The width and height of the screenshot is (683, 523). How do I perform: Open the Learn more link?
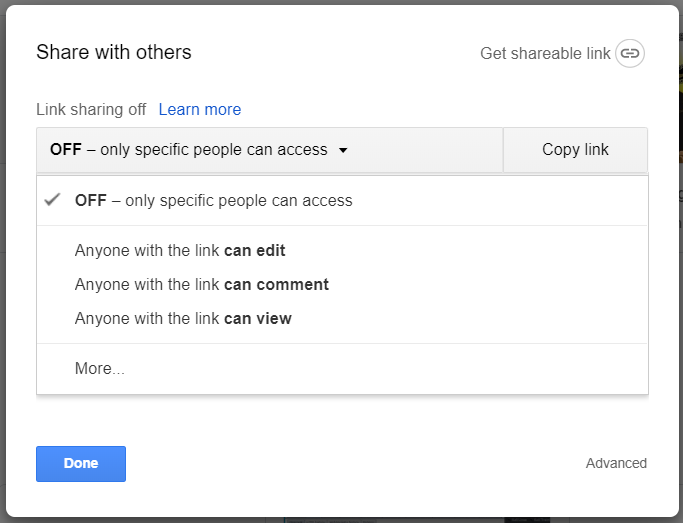pos(200,110)
